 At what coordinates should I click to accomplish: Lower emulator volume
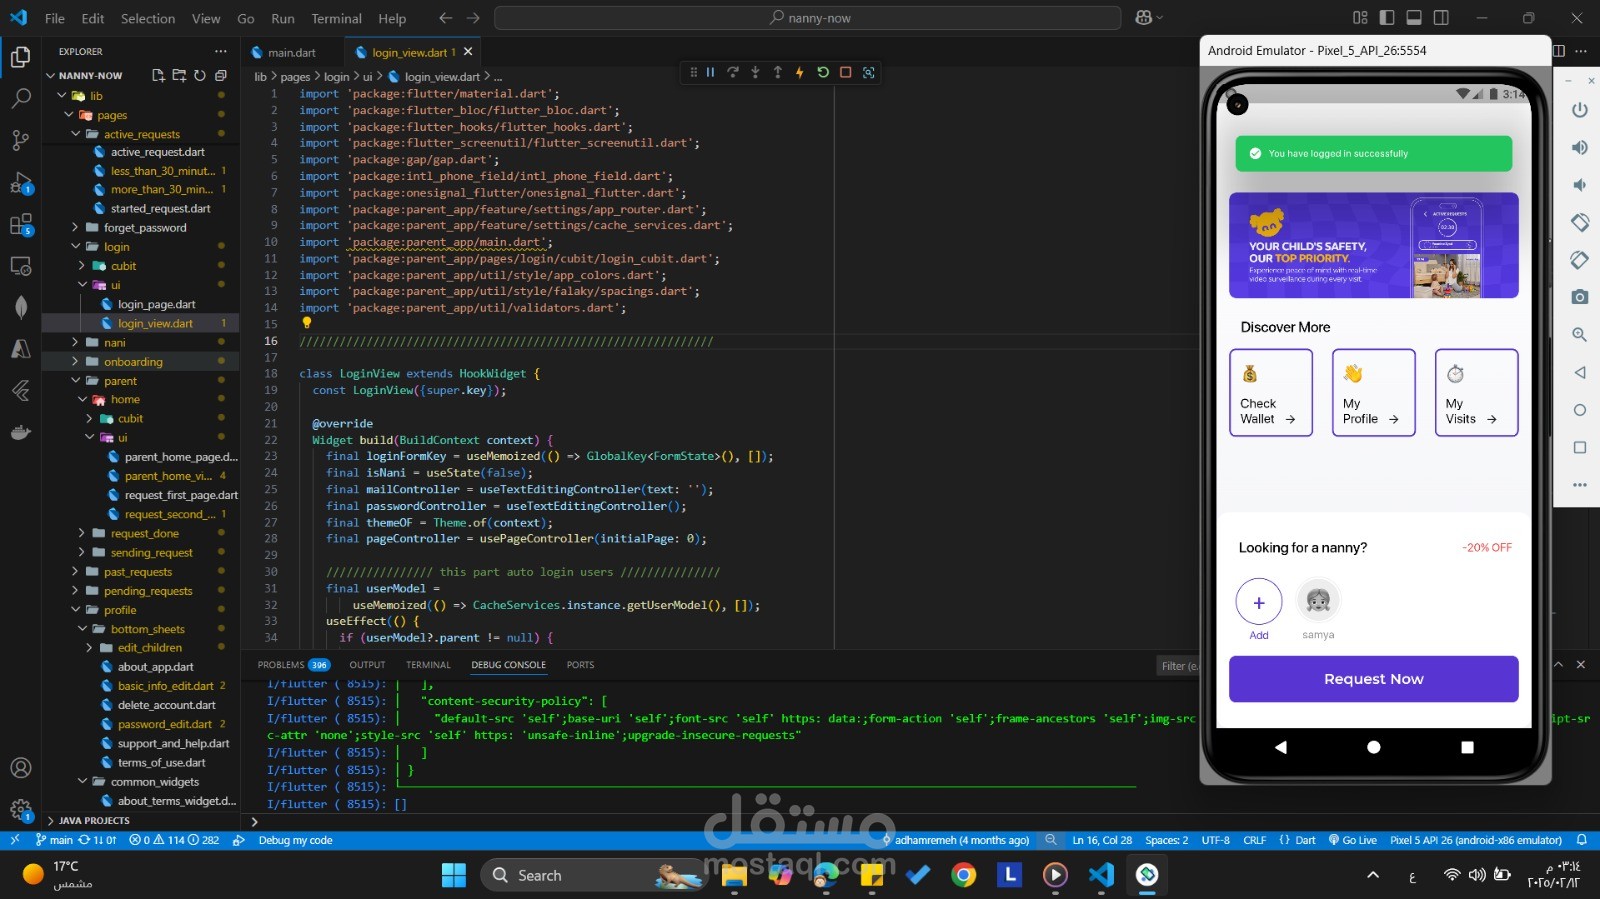tap(1580, 185)
